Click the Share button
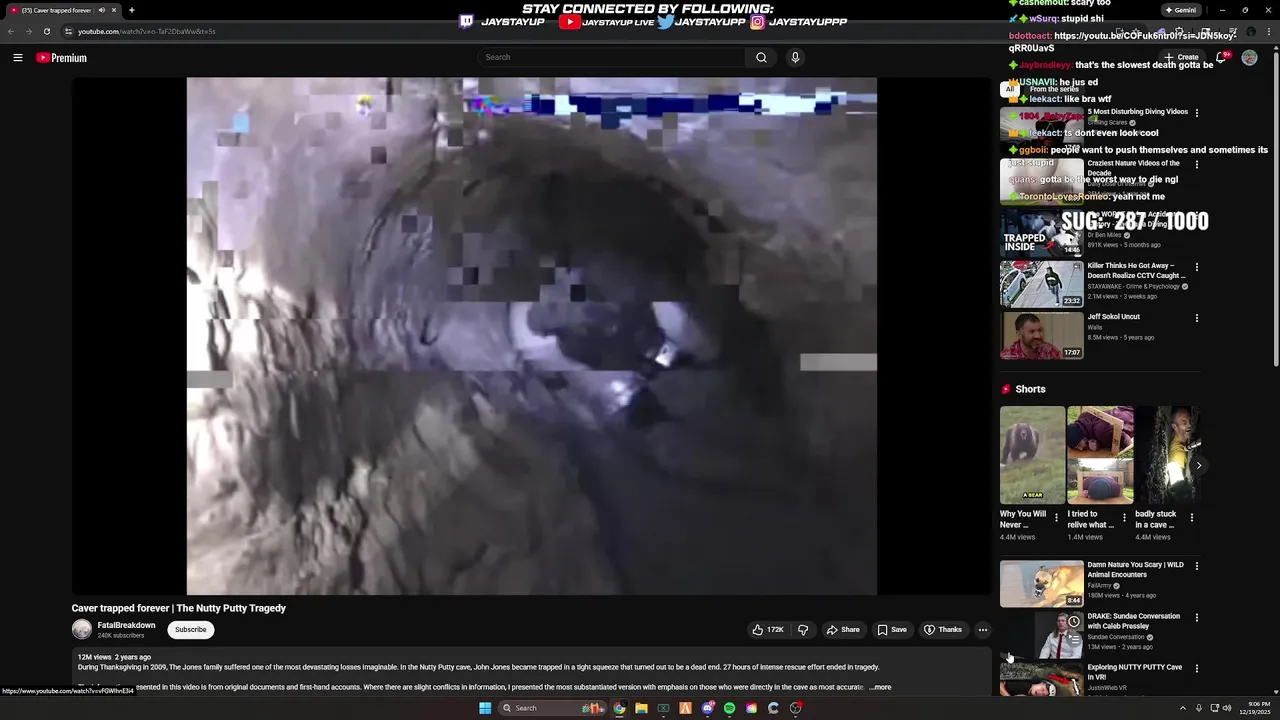 842,630
